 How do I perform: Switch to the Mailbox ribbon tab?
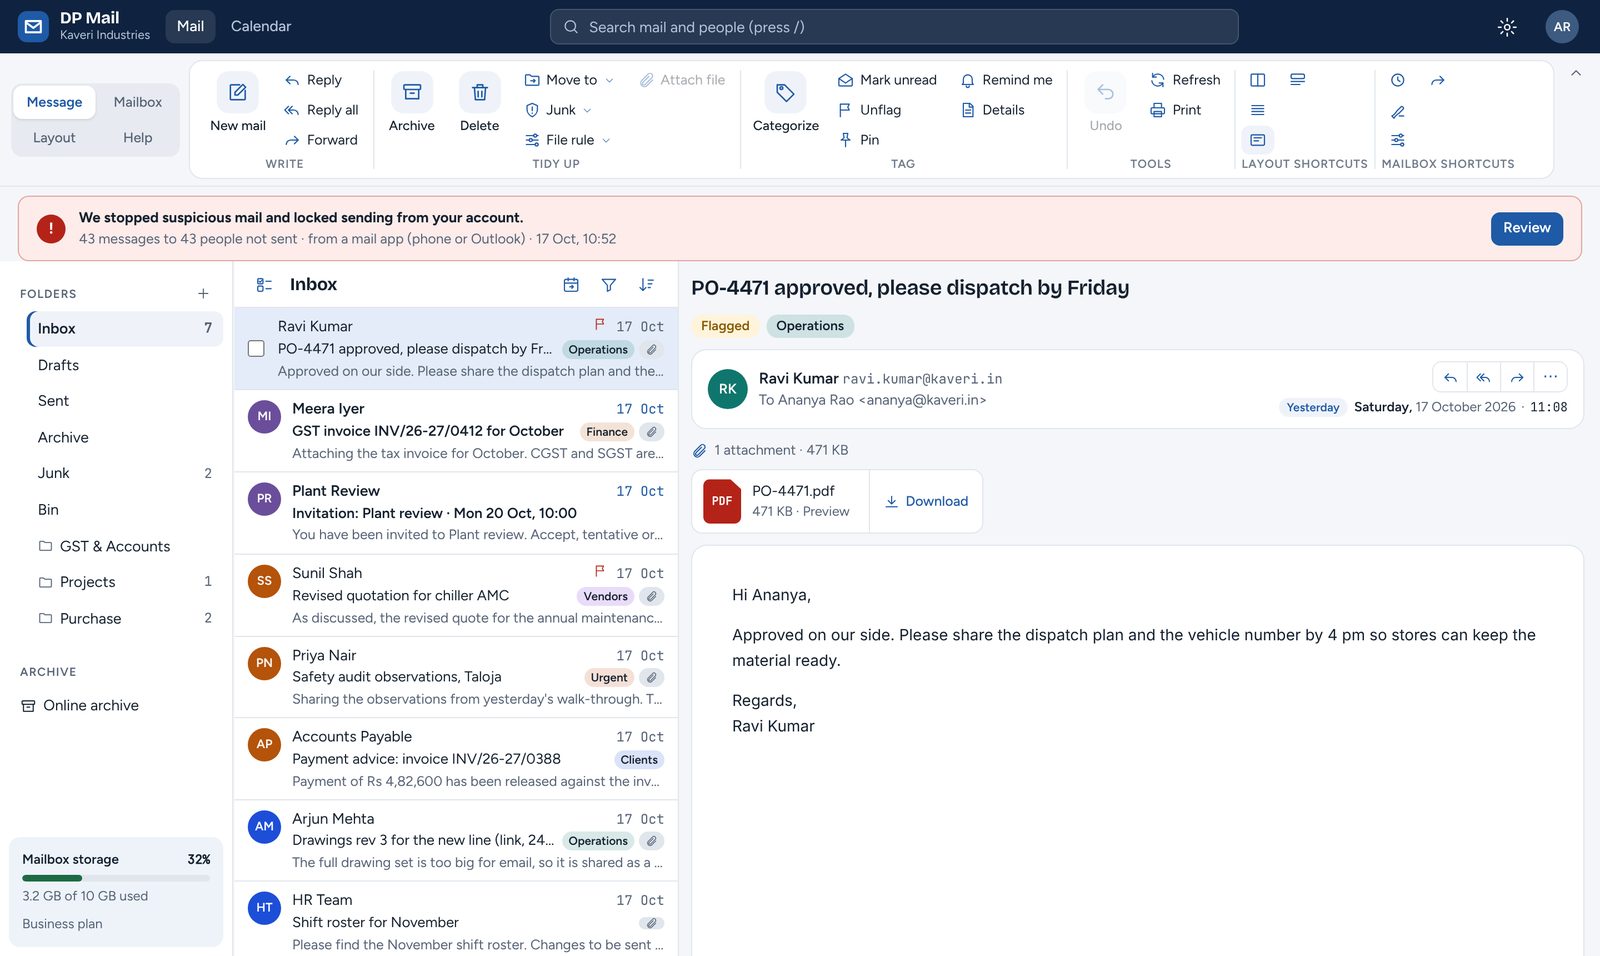coord(138,102)
